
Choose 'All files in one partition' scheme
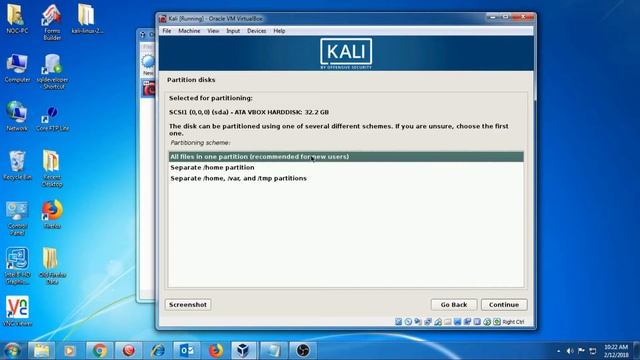point(346,157)
